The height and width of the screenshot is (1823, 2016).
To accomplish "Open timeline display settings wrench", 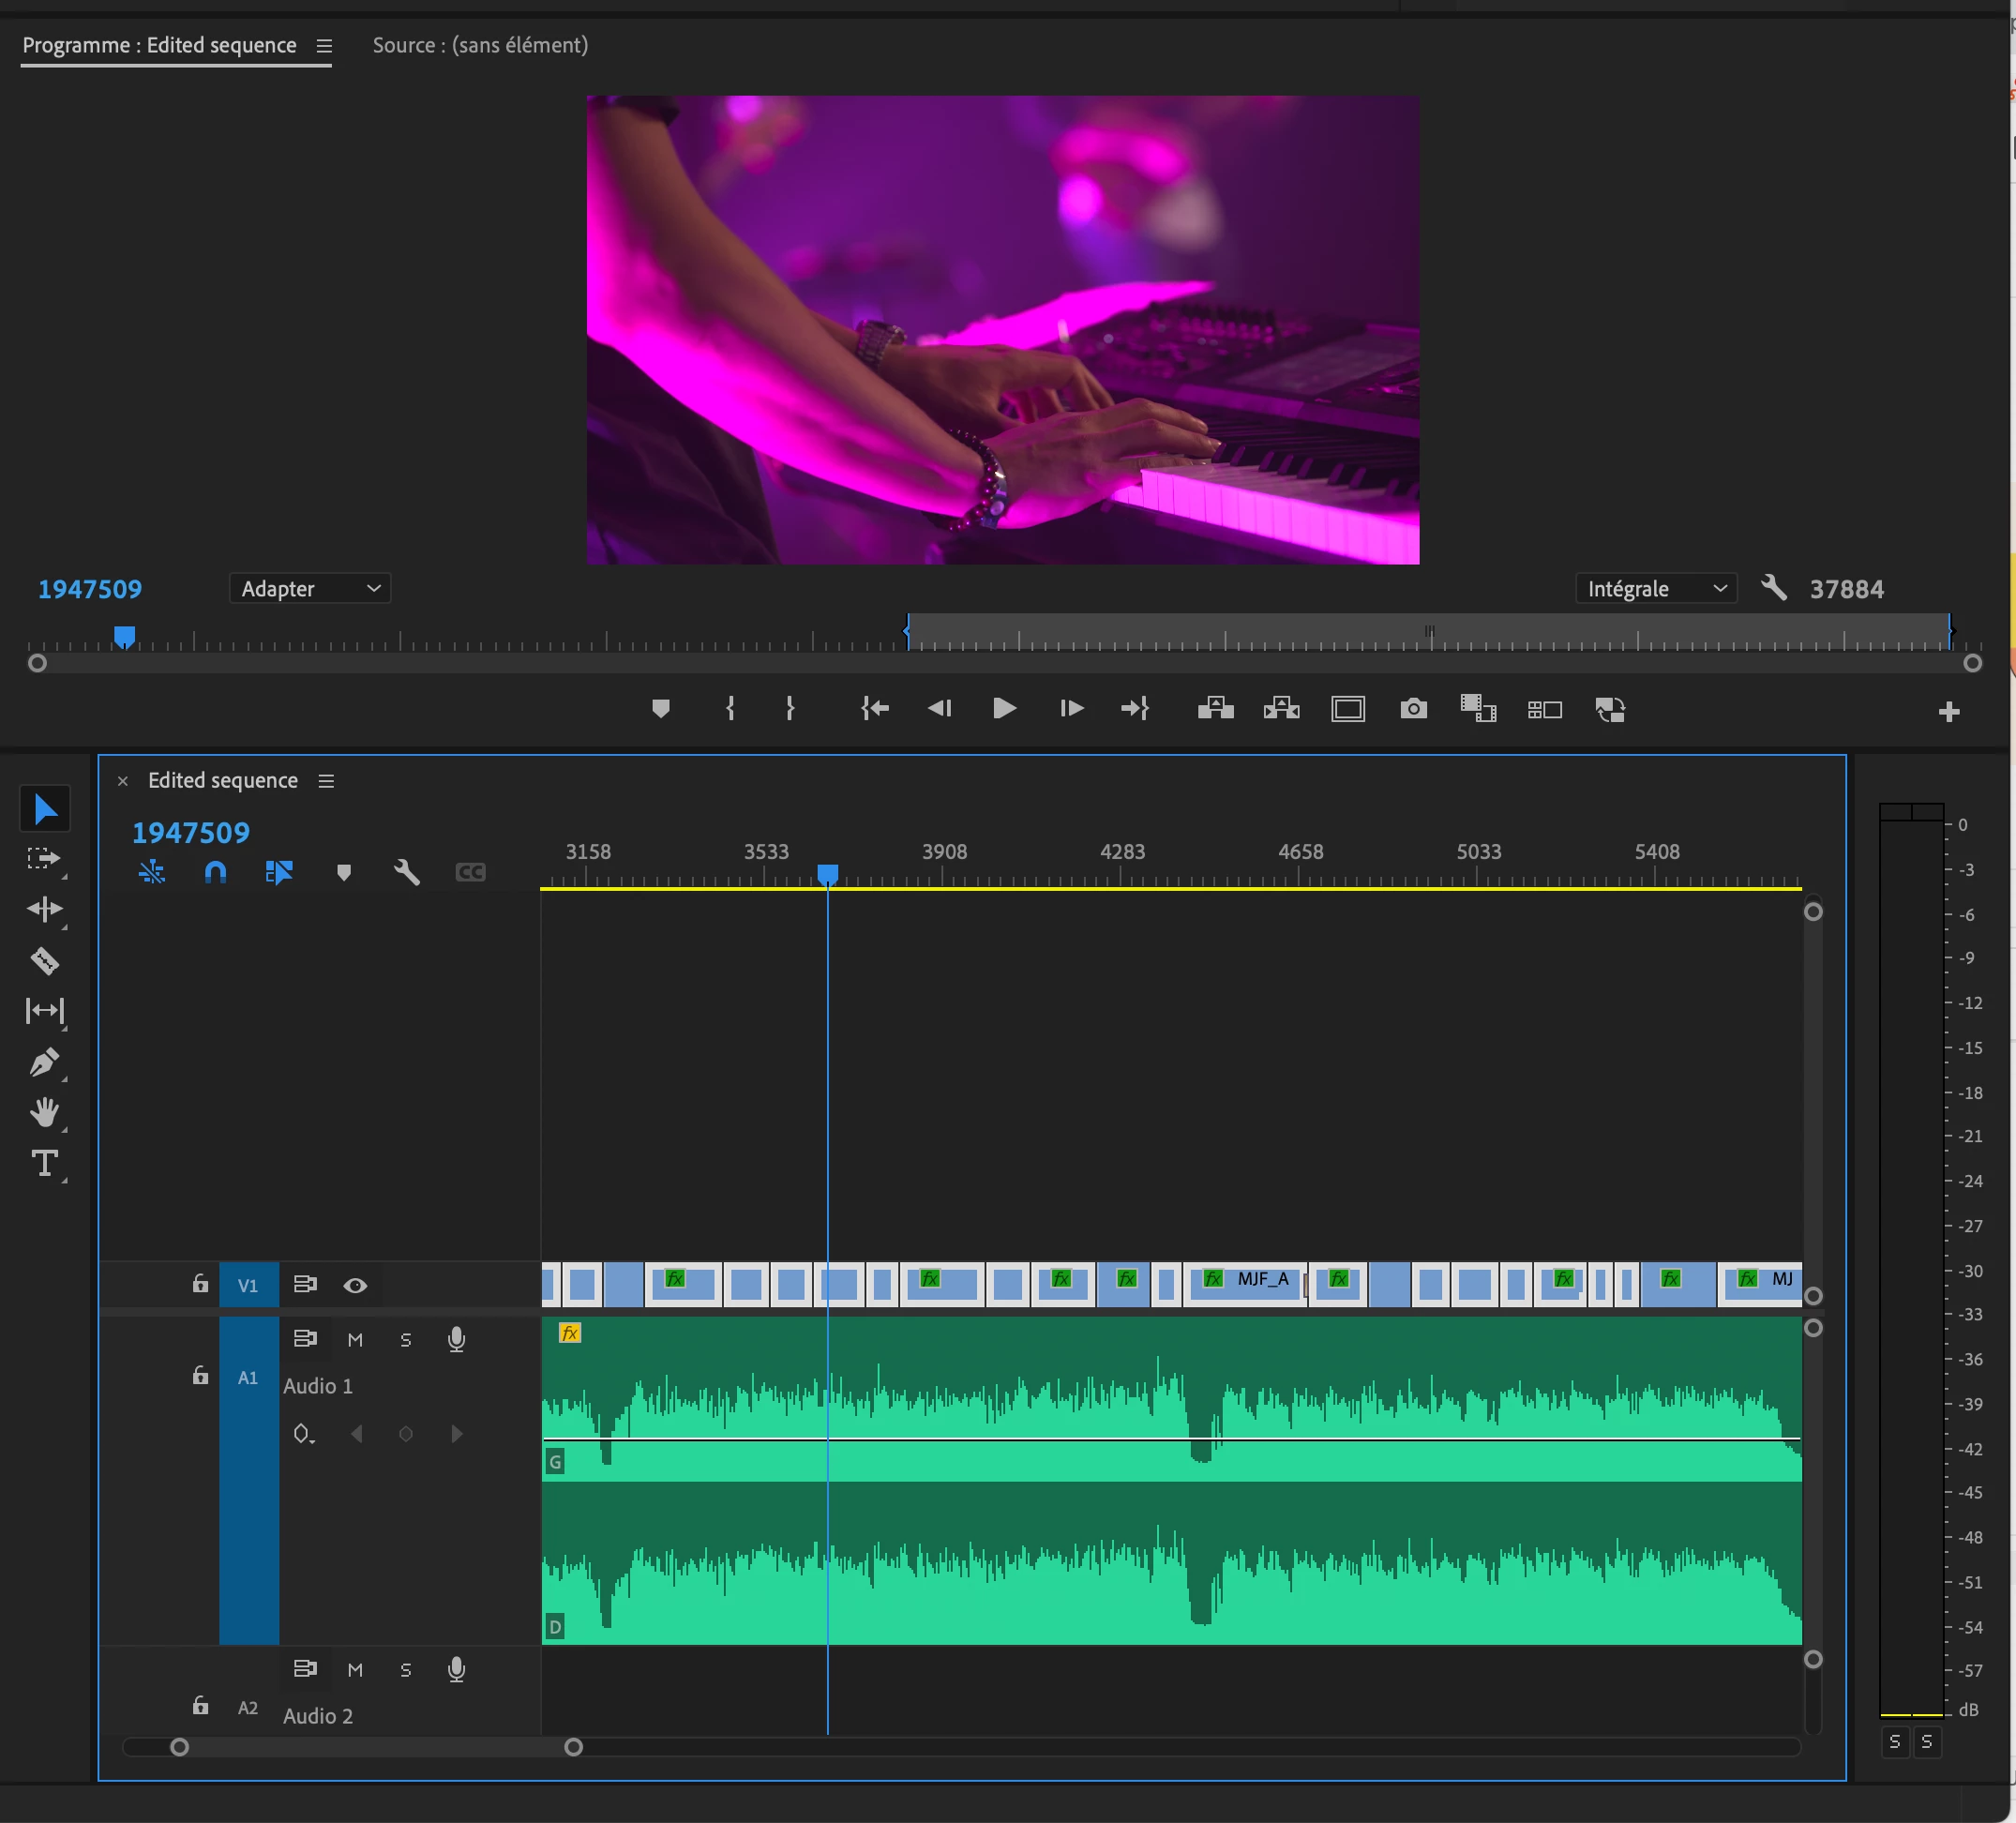I will click(x=406, y=872).
